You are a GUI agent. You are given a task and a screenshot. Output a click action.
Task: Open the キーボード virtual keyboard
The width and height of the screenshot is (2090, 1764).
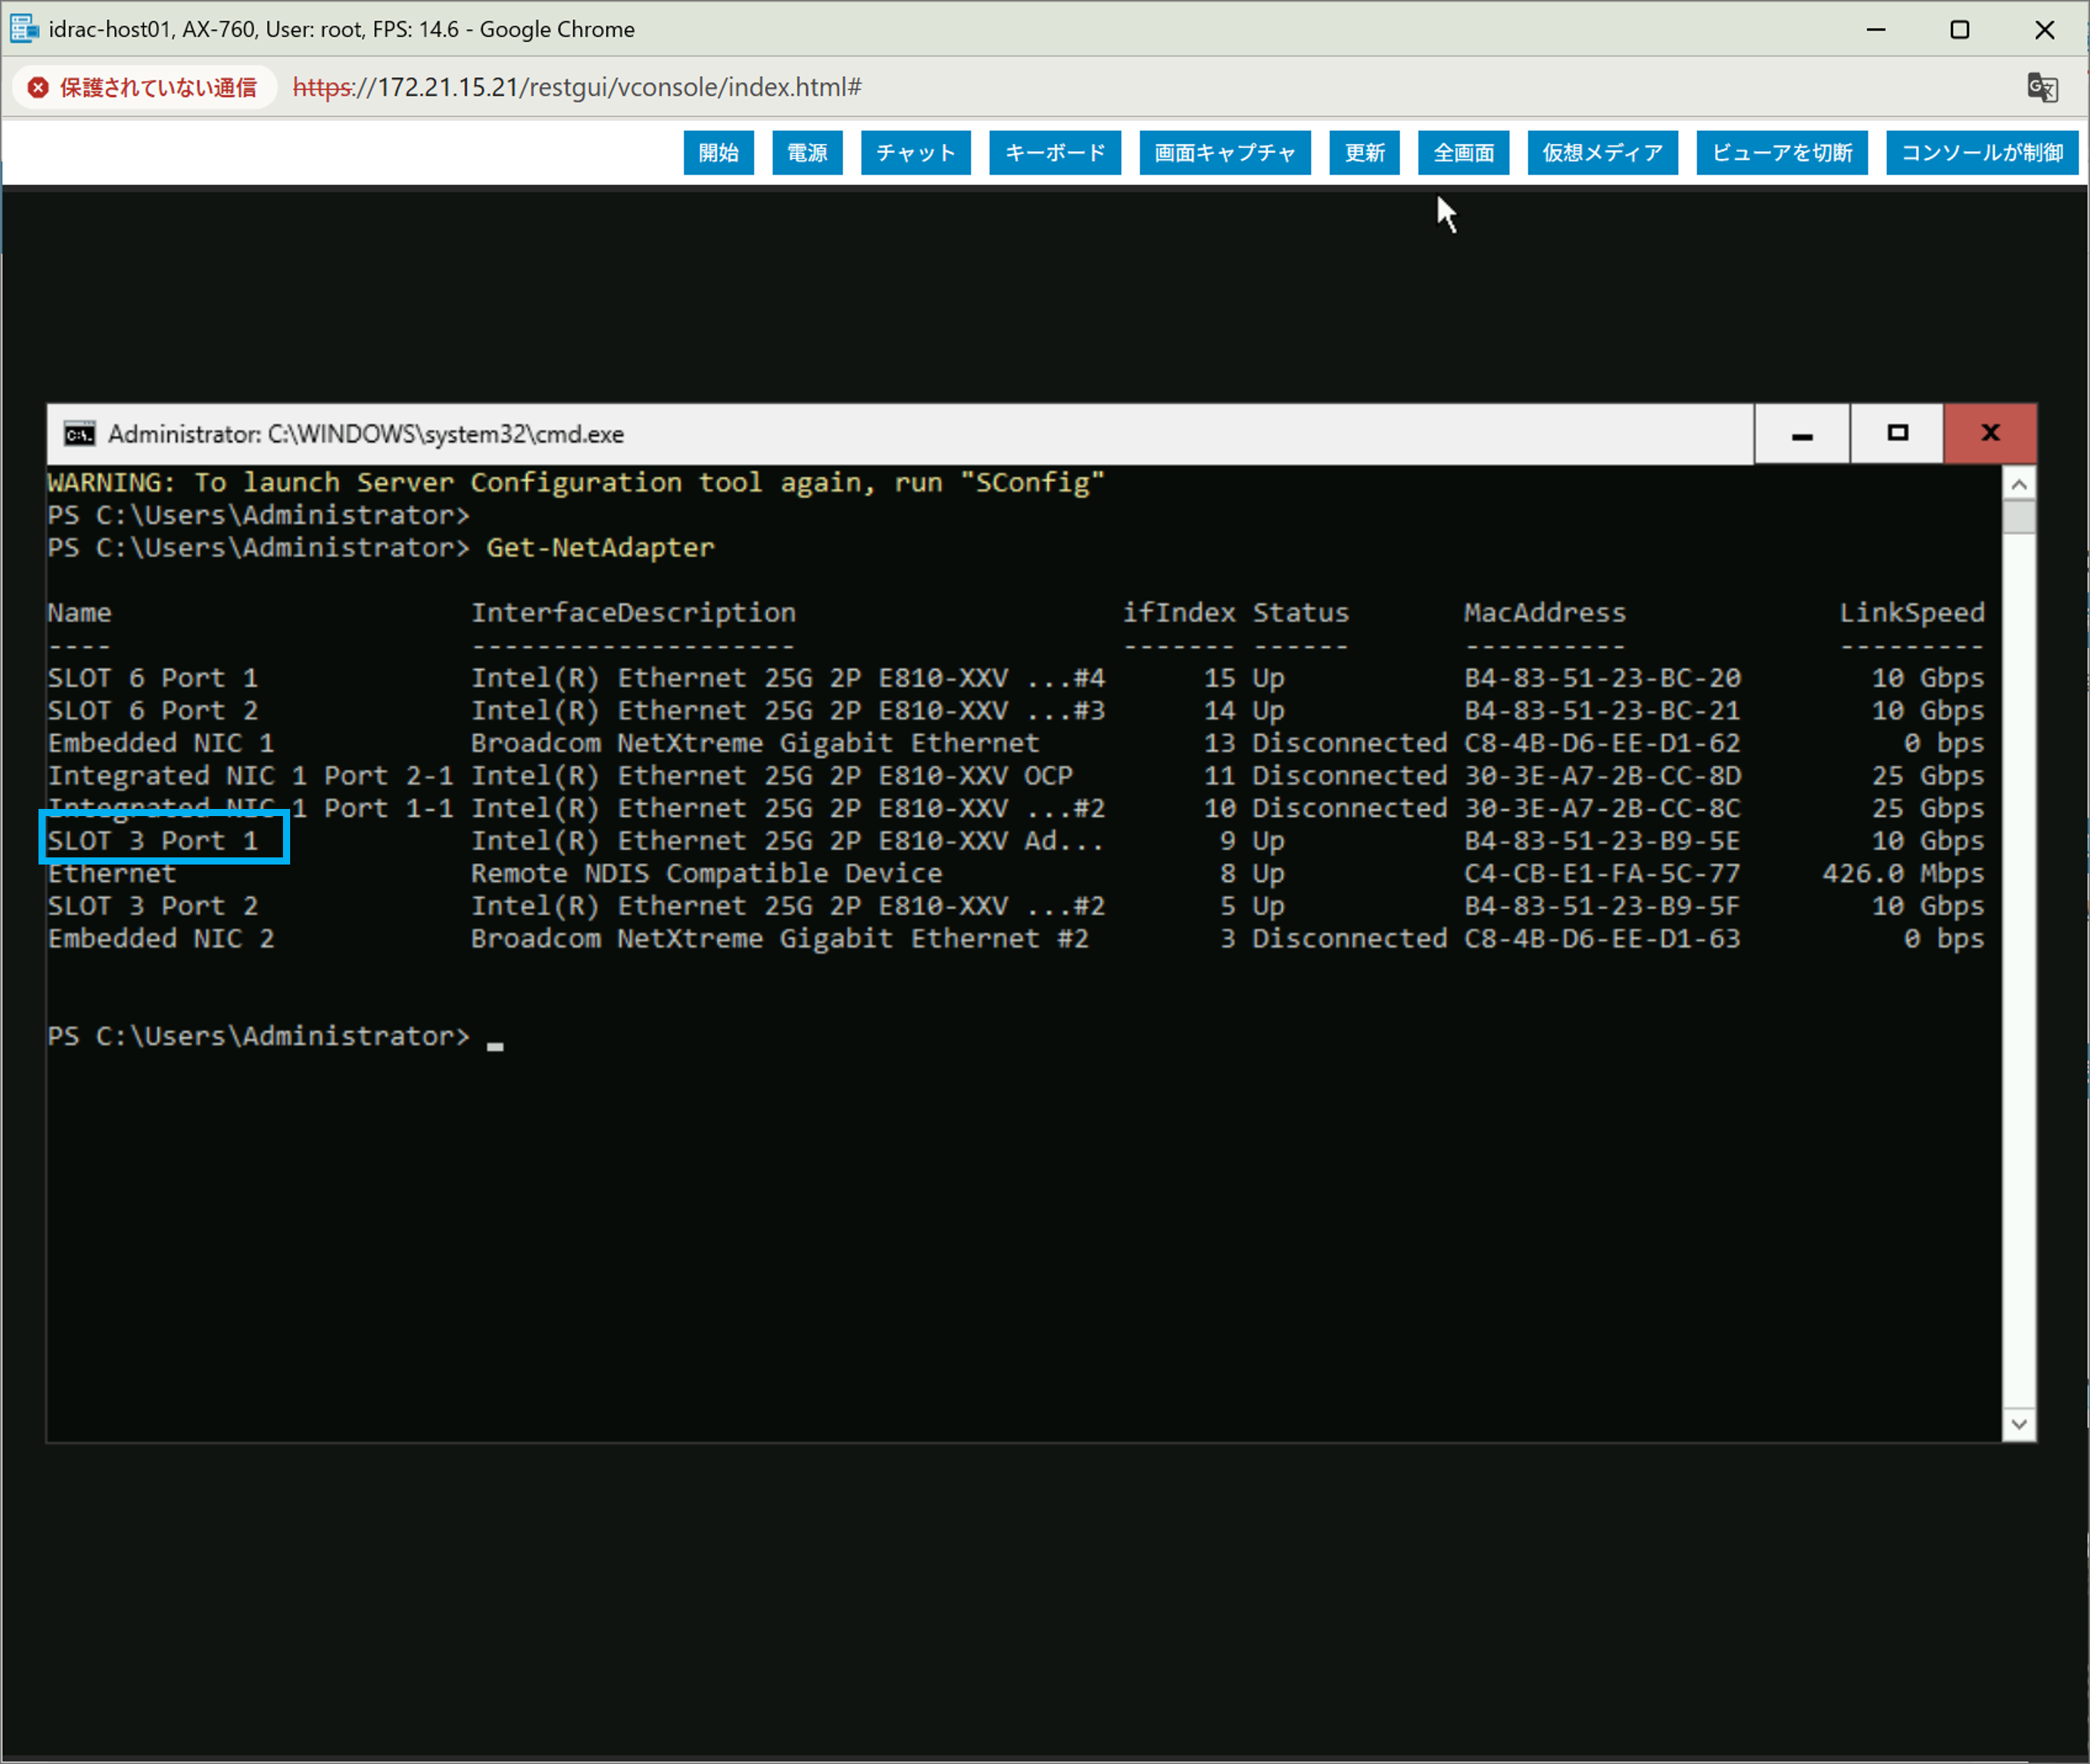pos(1054,153)
